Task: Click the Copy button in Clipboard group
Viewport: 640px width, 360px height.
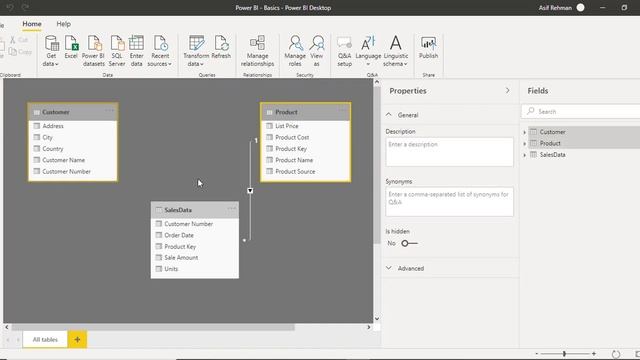Action: click(x=20, y=52)
